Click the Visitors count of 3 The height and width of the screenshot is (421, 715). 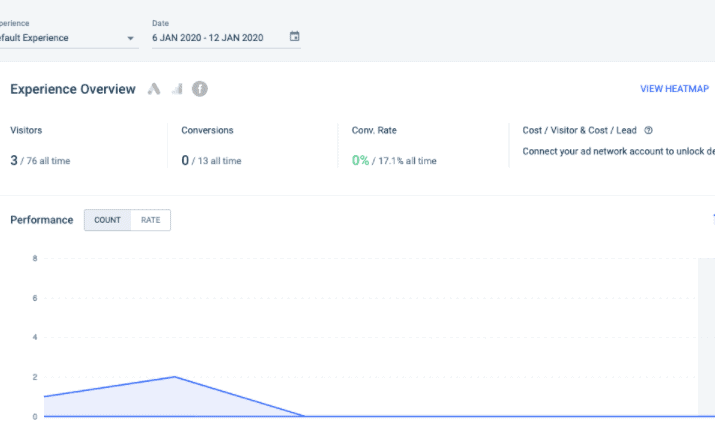pos(14,159)
